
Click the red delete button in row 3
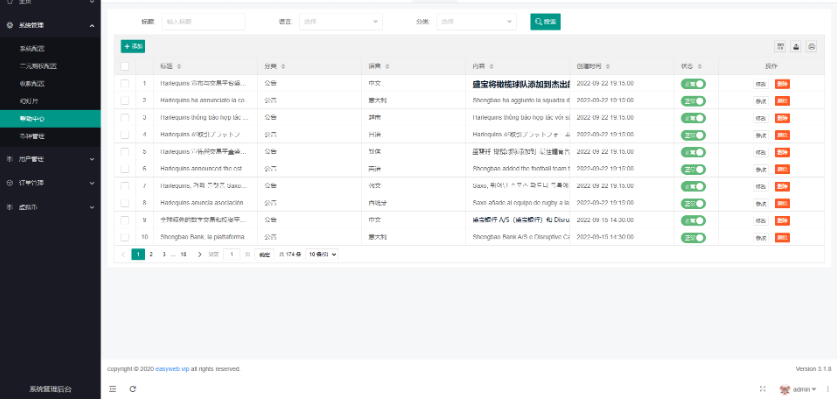point(782,118)
